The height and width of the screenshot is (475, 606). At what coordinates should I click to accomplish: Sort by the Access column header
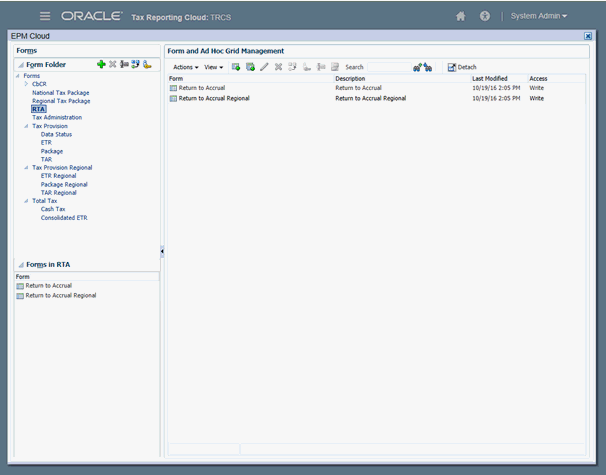556,78
